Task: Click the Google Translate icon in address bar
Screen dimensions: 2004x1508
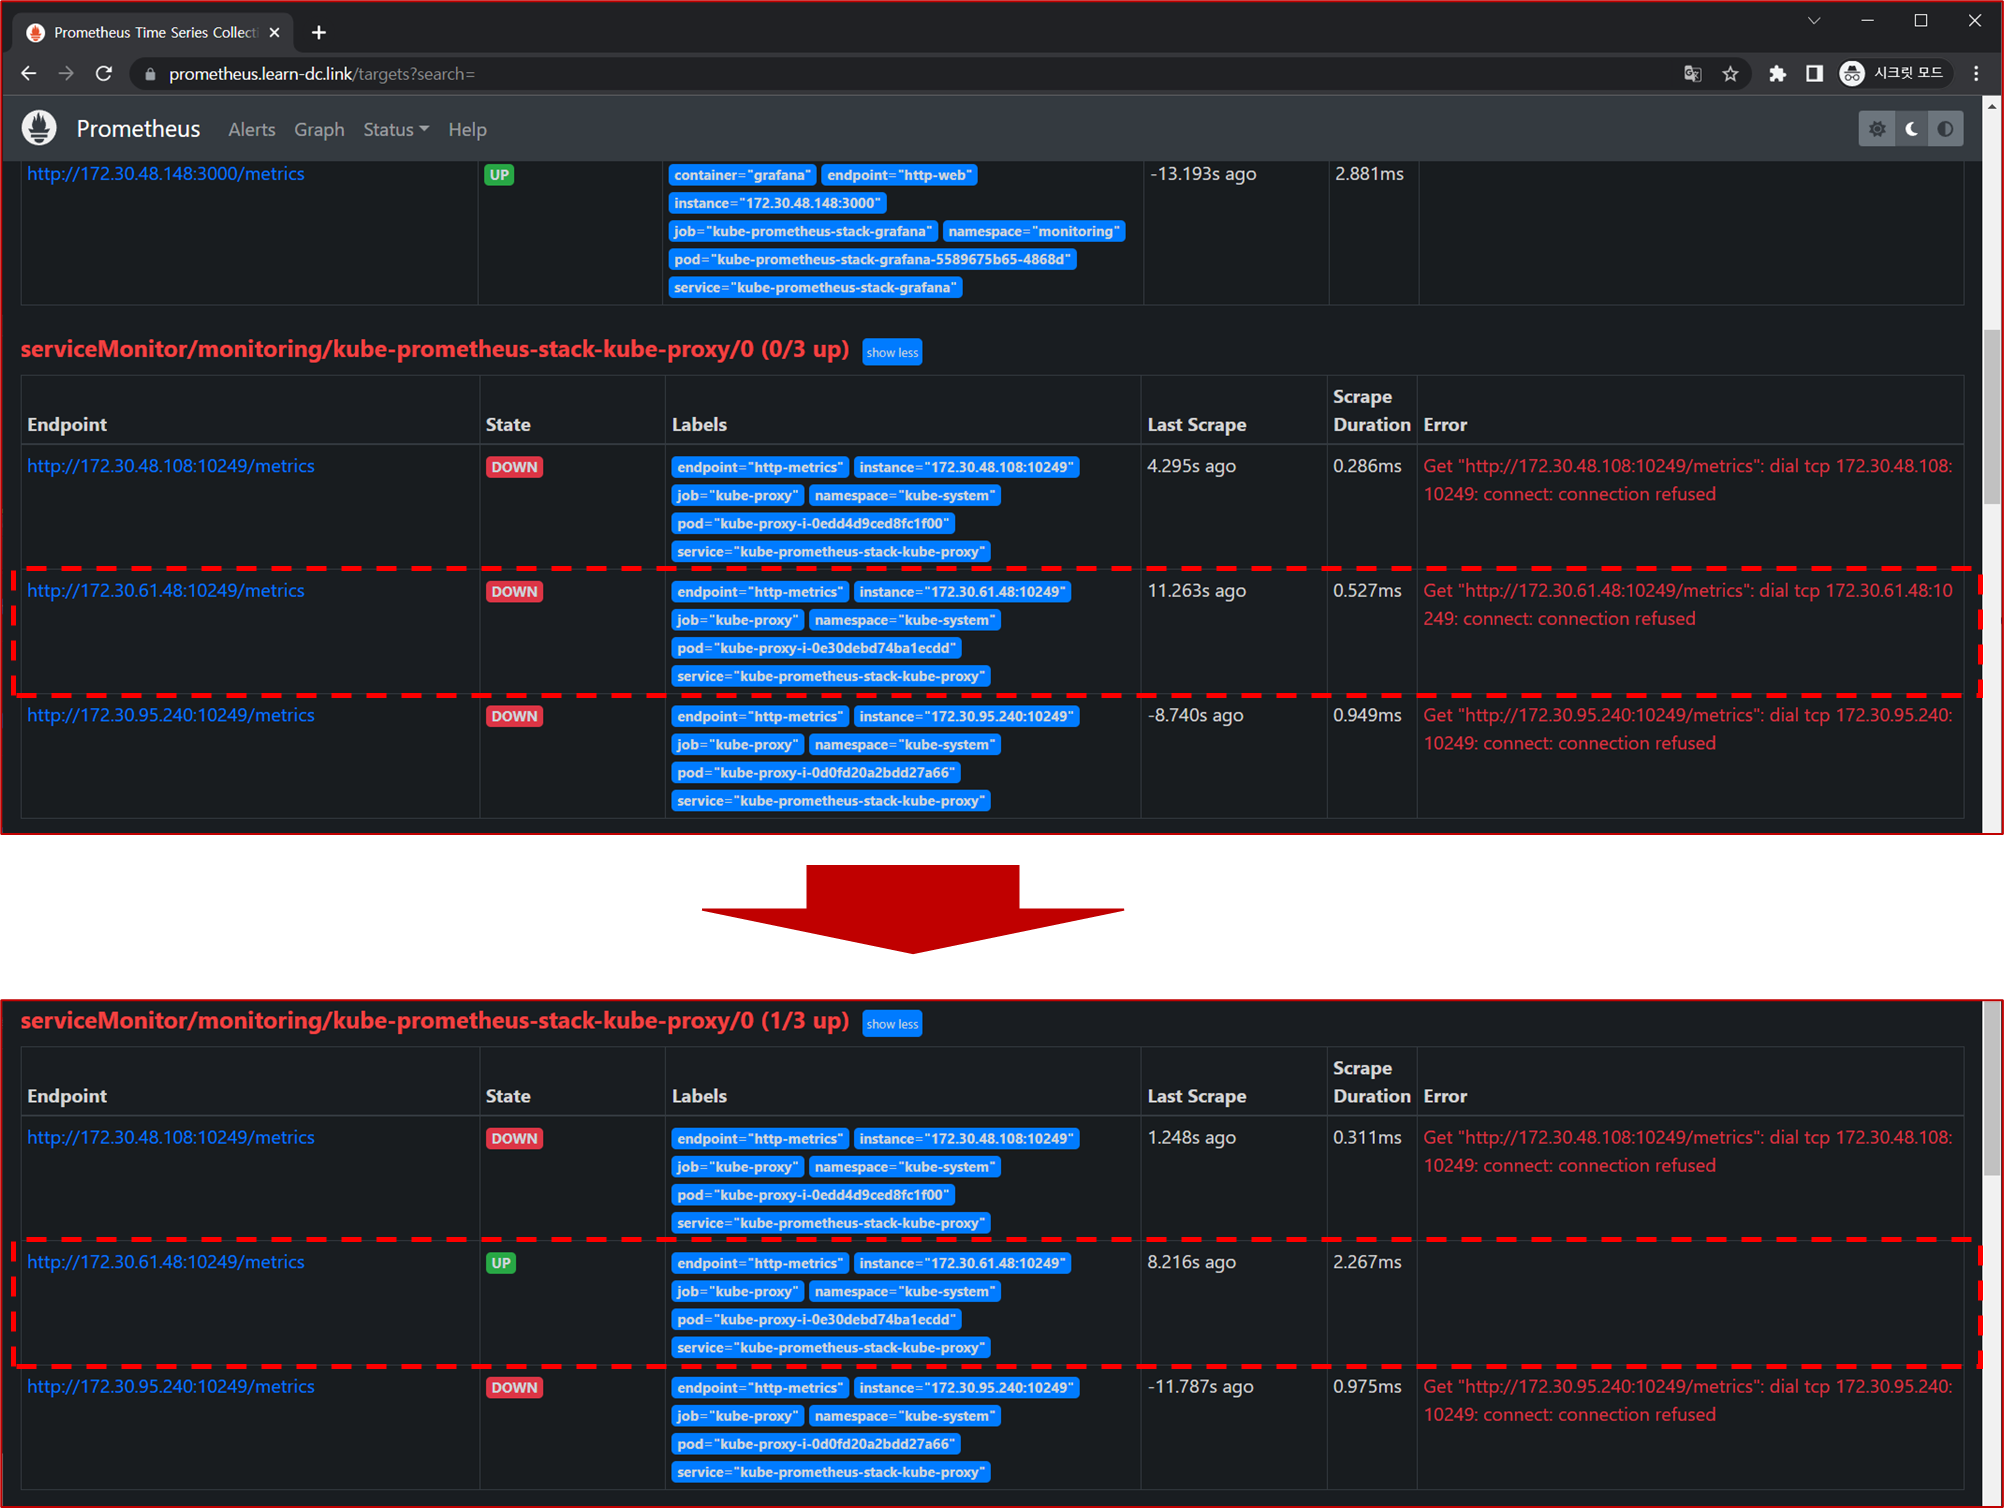Action: coord(1692,73)
